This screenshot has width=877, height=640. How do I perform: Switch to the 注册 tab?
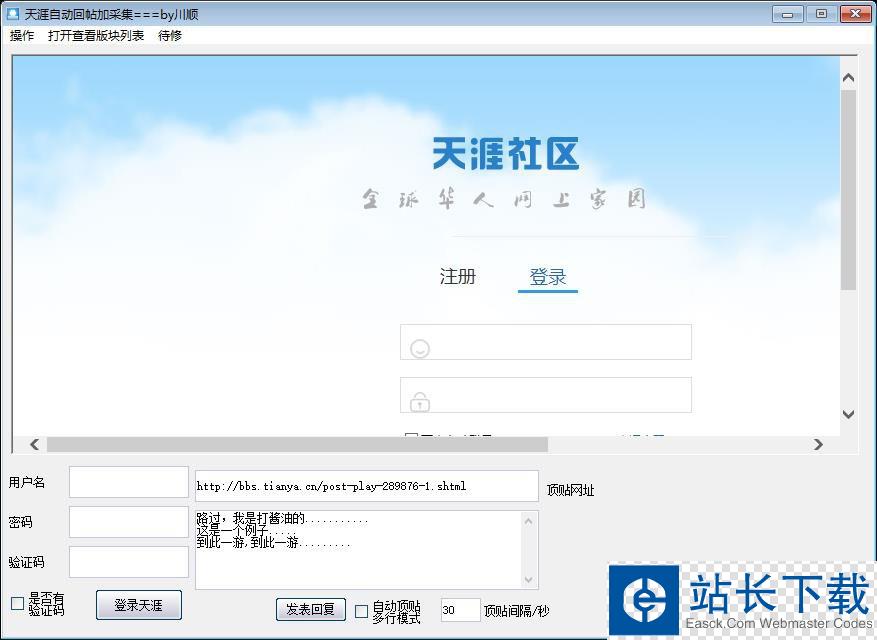[458, 276]
